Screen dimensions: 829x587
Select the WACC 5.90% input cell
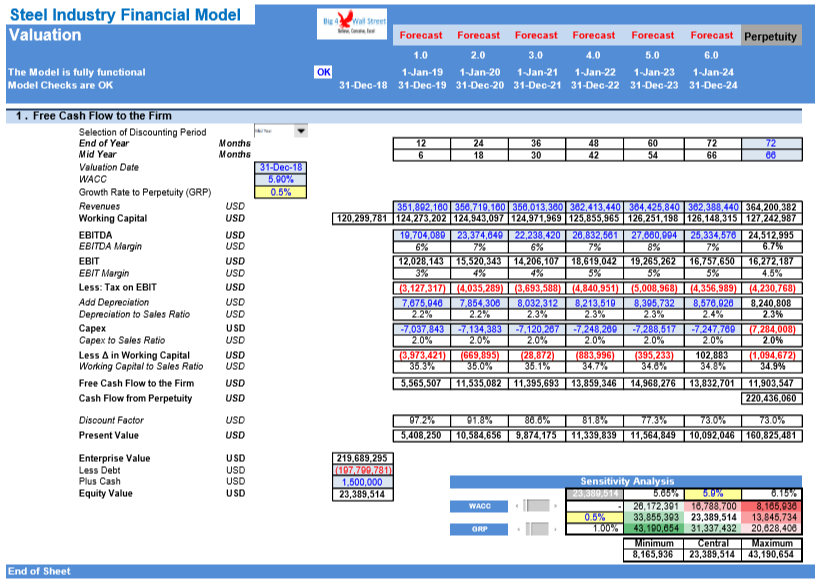[281, 180]
